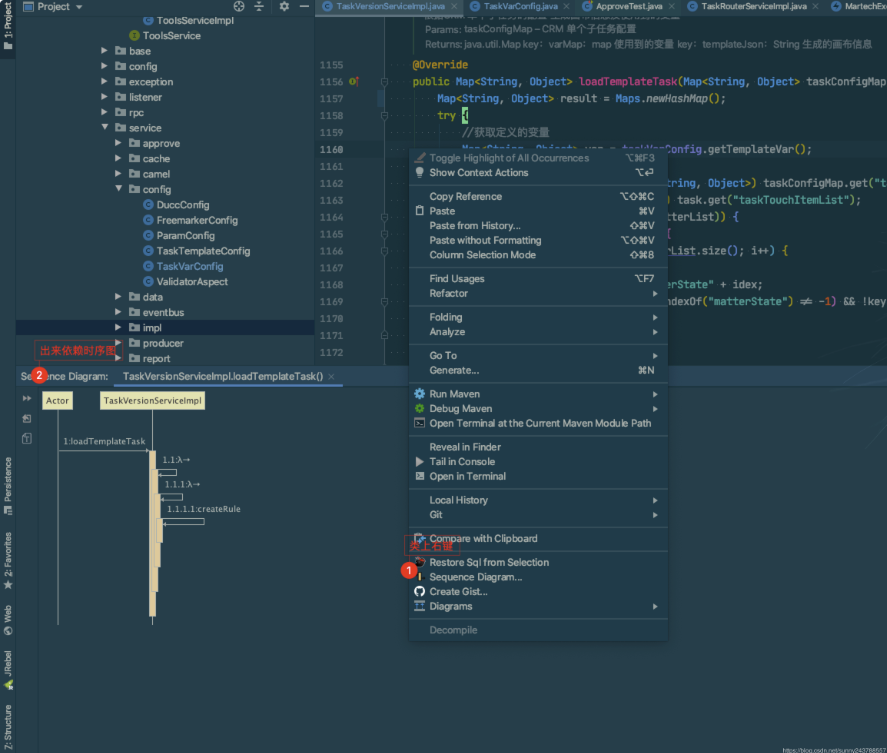Screen dimensions: 887x753
Task: Hide the Project panel with minus icon
Action: point(304,7)
